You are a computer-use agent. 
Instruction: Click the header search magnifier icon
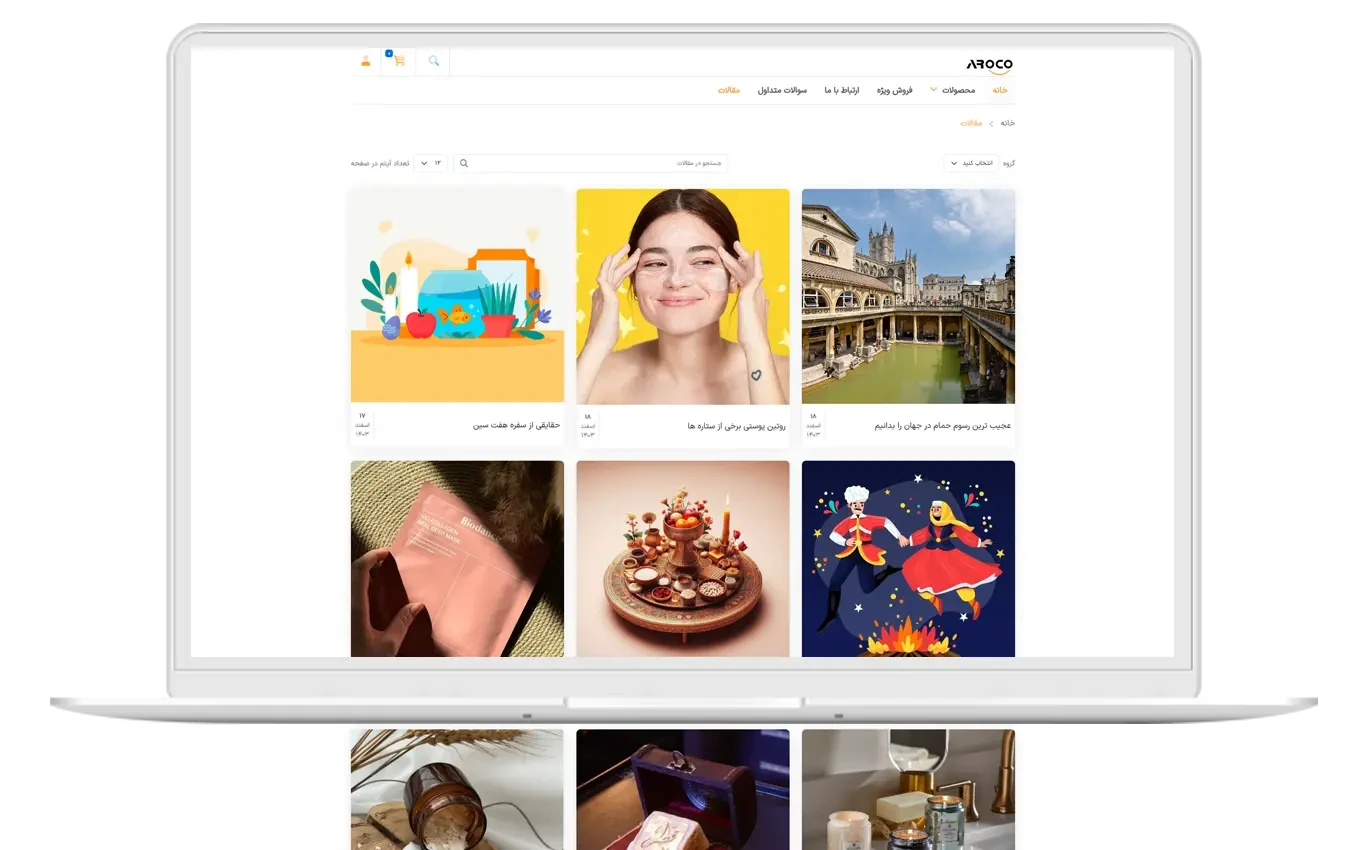pyautogui.click(x=434, y=61)
